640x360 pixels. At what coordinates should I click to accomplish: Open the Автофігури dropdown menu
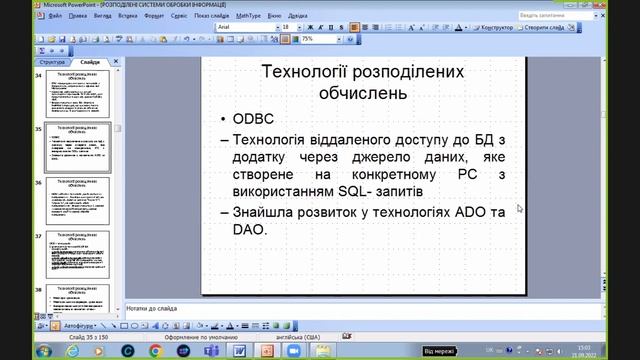click(x=79, y=326)
